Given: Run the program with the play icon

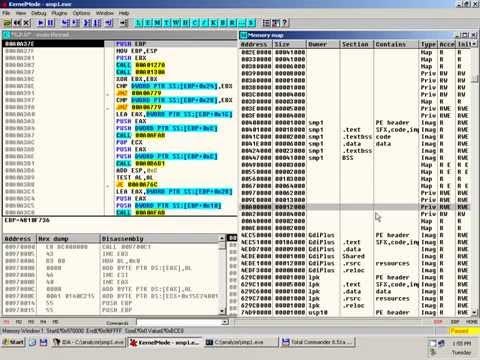Looking at the screenshot, I should (x=41, y=23).
